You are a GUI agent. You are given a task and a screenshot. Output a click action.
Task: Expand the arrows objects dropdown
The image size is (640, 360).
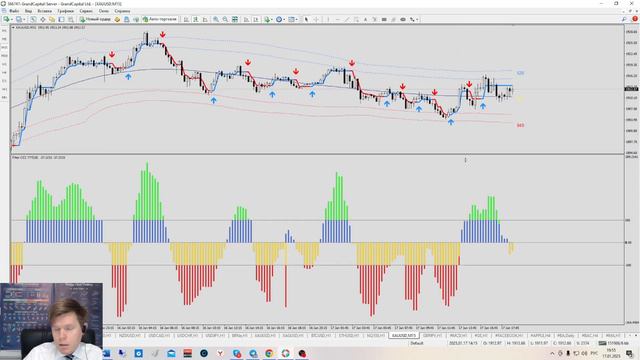pos(417,19)
